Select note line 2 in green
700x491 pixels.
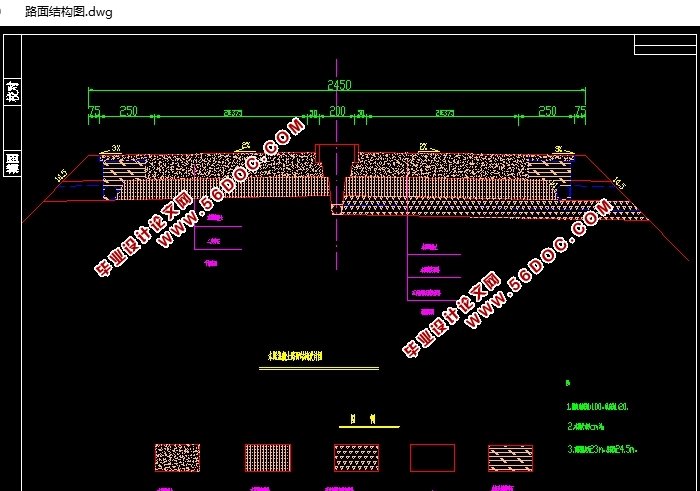point(586,426)
